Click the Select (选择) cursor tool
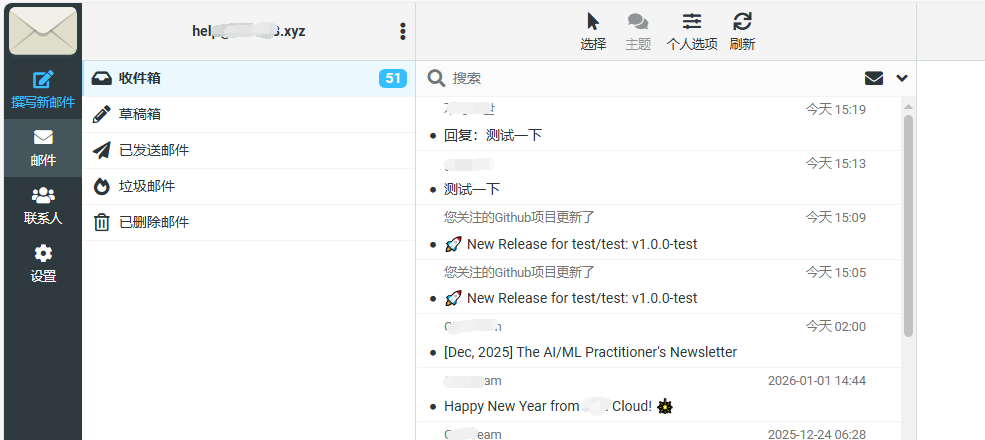Image resolution: width=985 pixels, height=440 pixels. click(593, 30)
